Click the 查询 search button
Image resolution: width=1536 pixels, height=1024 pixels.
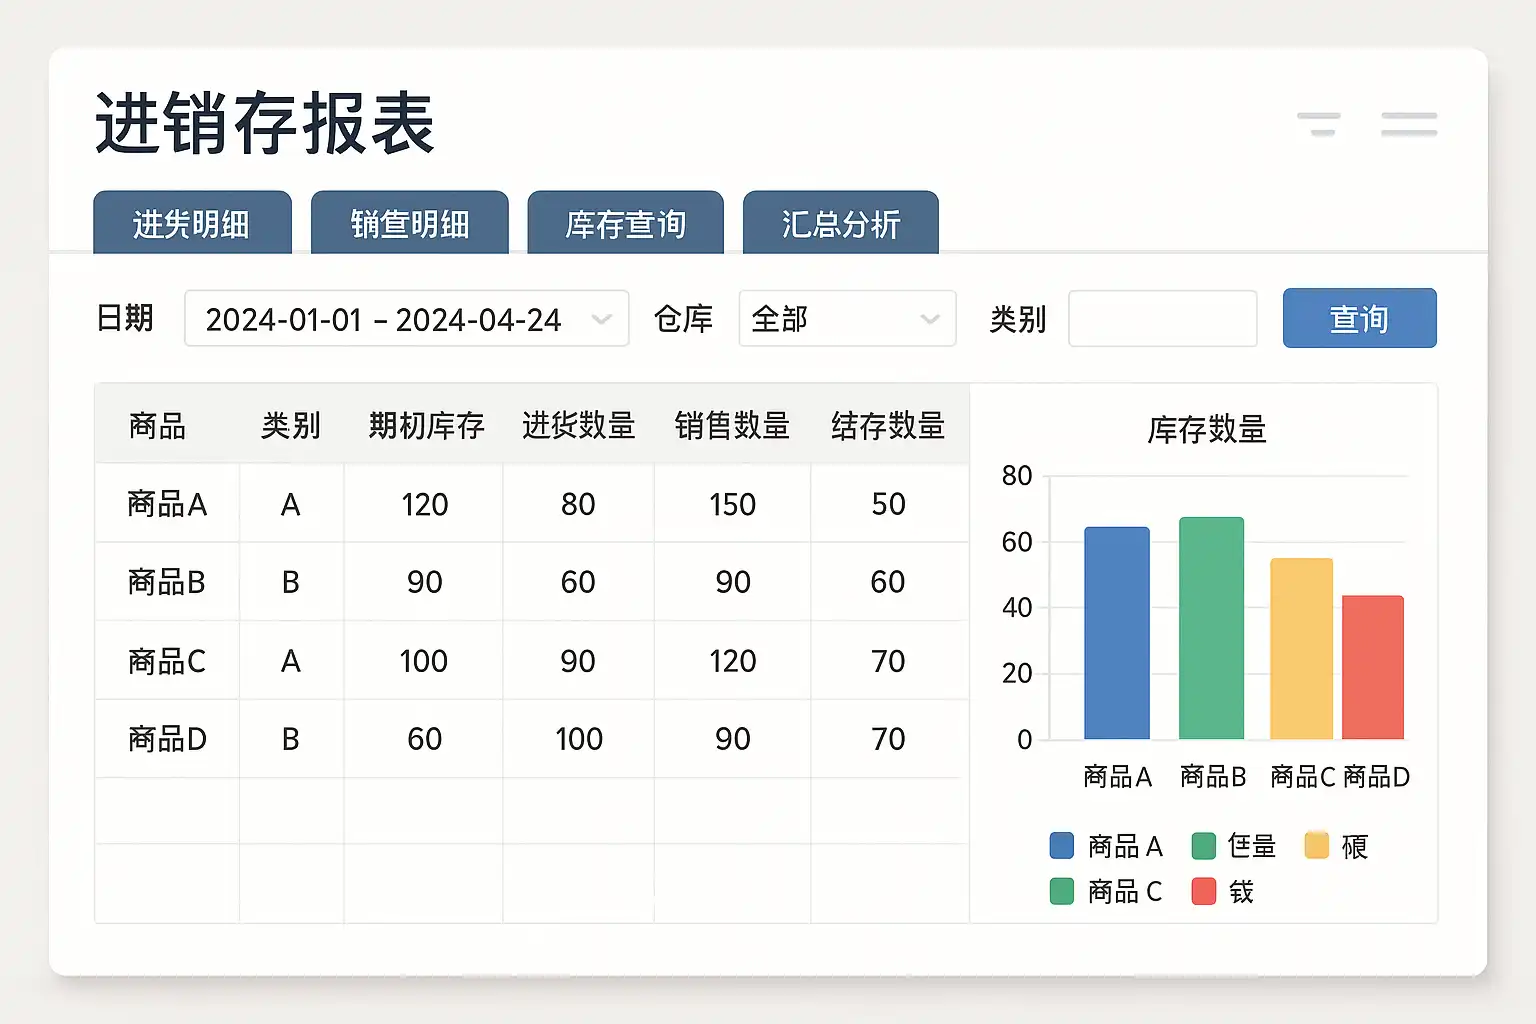click(x=1359, y=319)
